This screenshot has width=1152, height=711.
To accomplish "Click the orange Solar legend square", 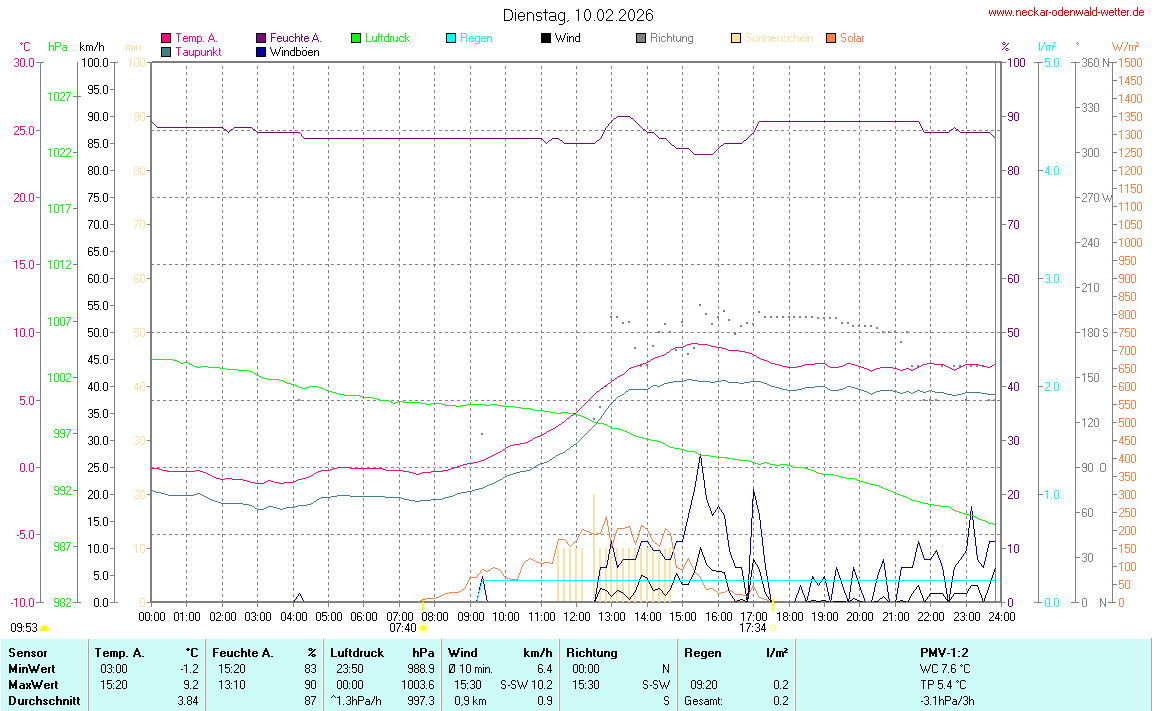I will pyautogui.click(x=831, y=39).
